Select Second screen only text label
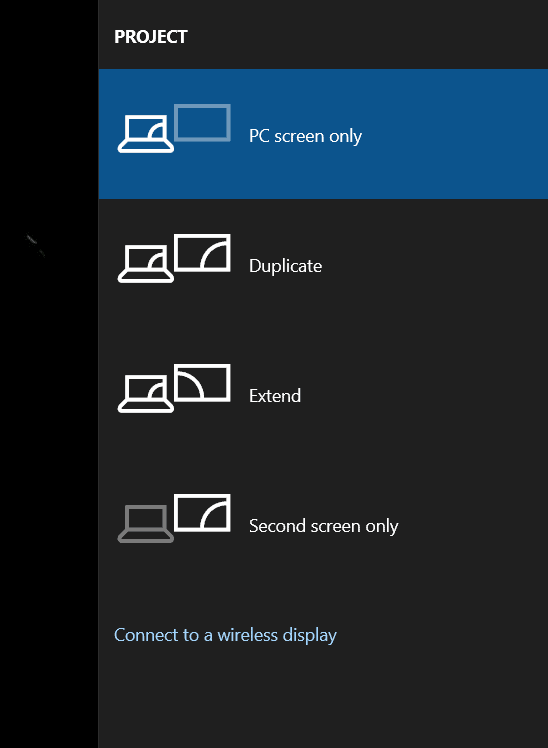This screenshot has height=748, width=548. coord(323,526)
